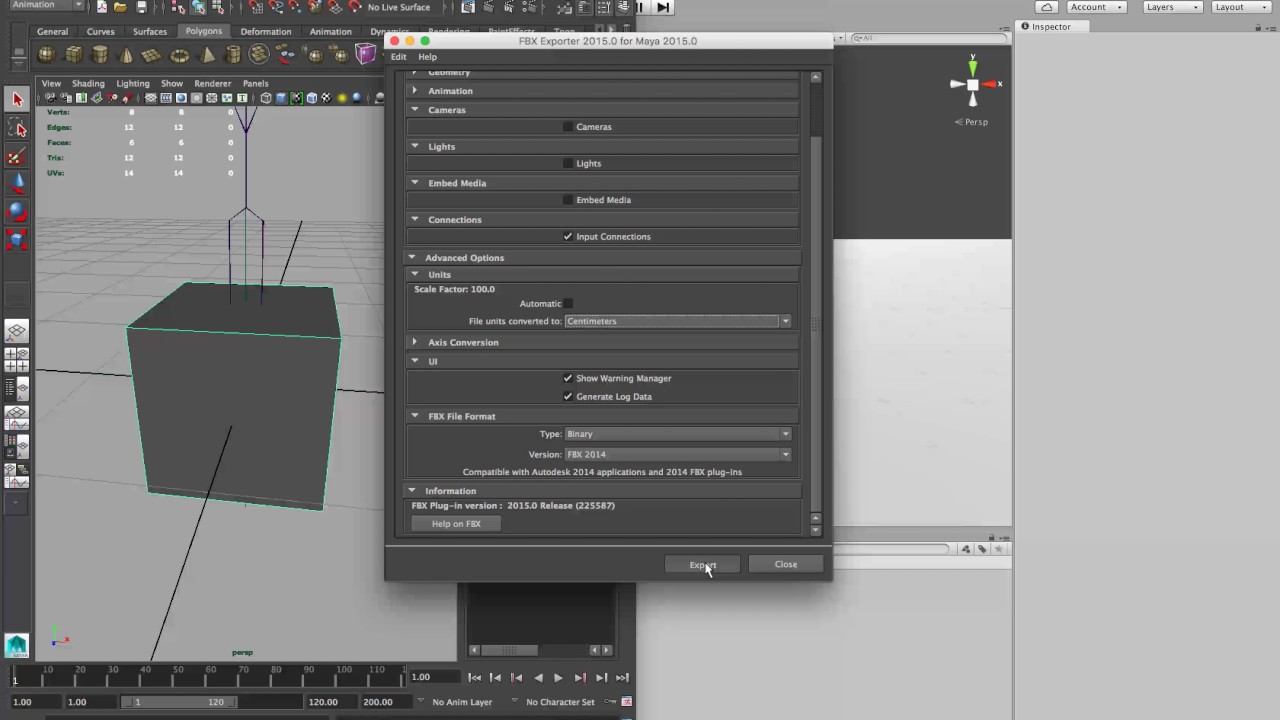Enable the Embed Media checkbox

coord(568,200)
